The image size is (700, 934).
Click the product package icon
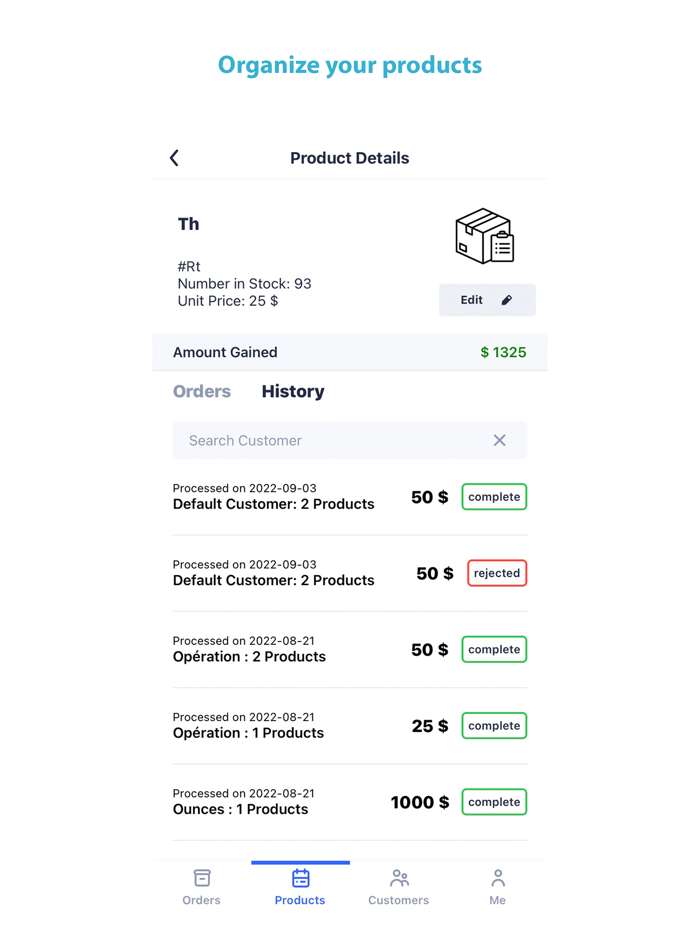pyautogui.click(x=484, y=236)
